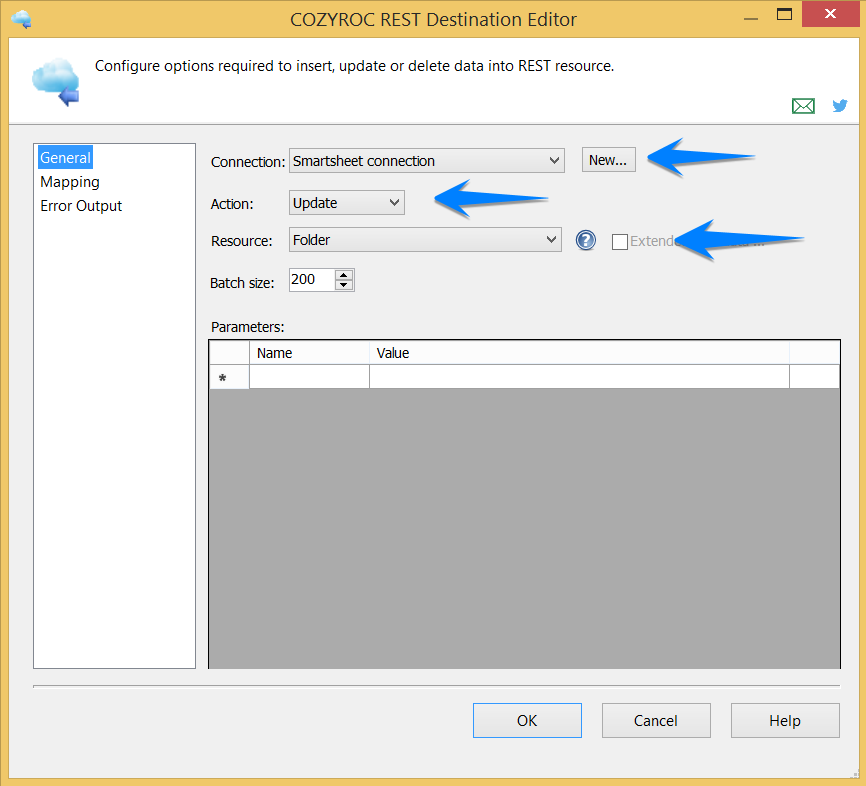Open the Resource dropdown showing Folder
Image resolution: width=866 pixels, height=786 pixels.
425,240
